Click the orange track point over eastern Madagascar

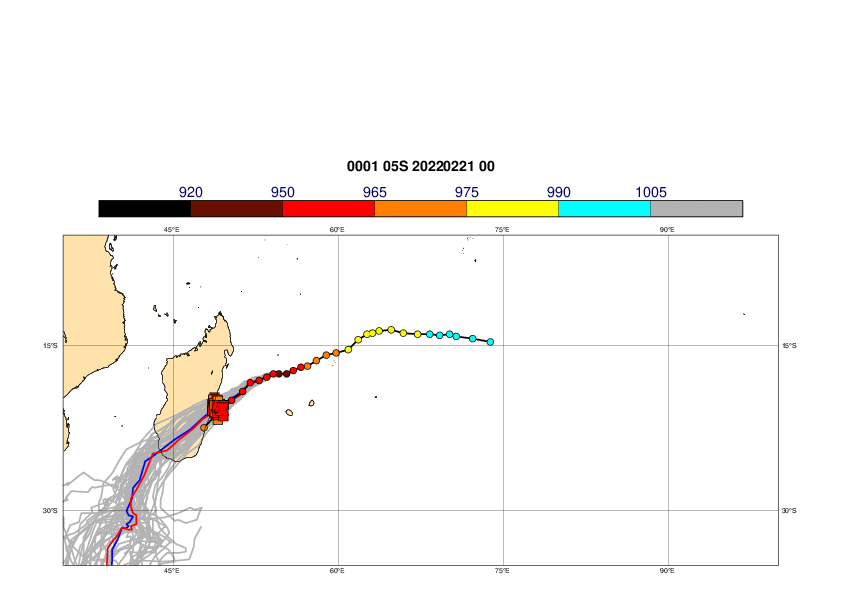coord(204,428)
